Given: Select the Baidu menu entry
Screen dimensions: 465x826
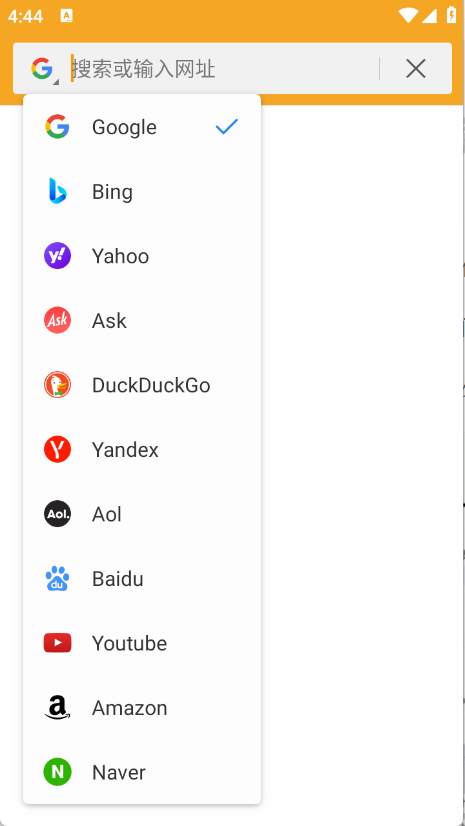Looking at the screenshot, I should 142,578.
